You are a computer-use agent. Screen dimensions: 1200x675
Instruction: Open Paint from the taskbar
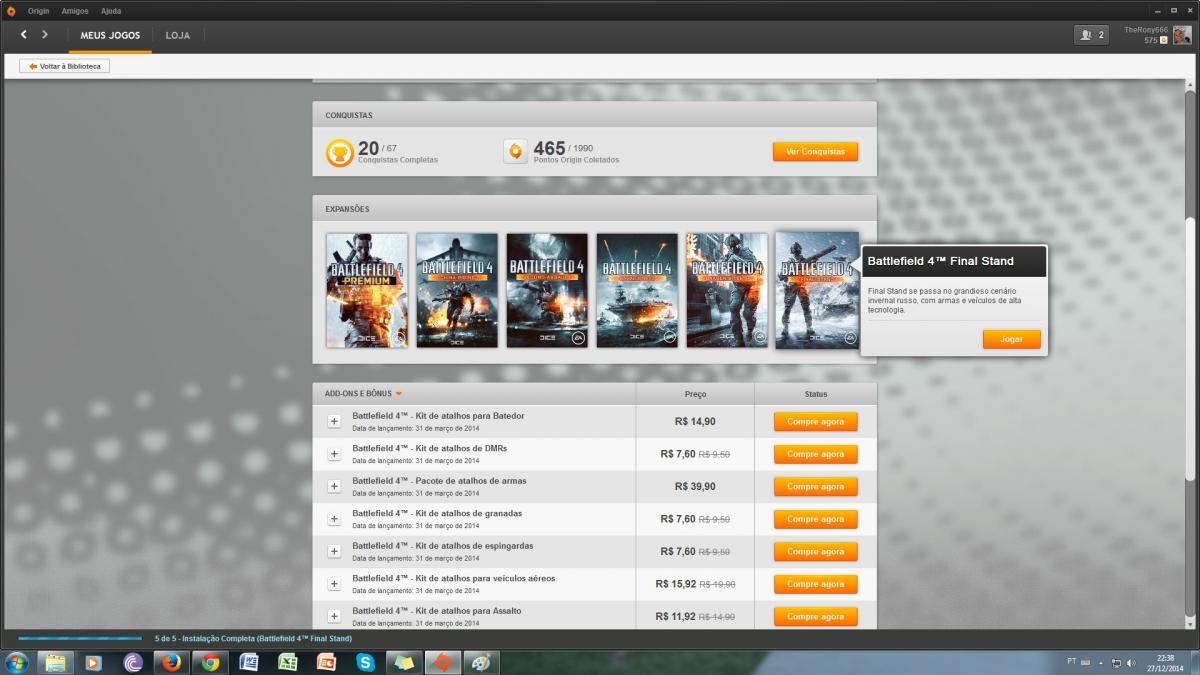click(x=482, y=662)
